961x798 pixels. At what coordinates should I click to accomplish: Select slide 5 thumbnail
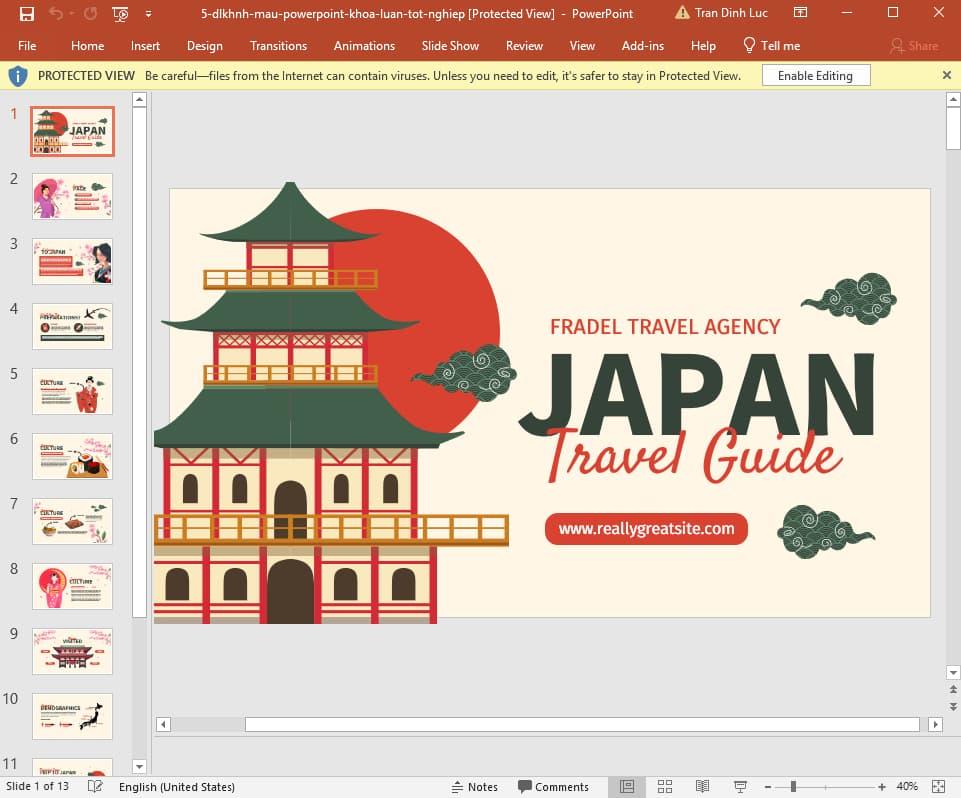coord(72,391)
